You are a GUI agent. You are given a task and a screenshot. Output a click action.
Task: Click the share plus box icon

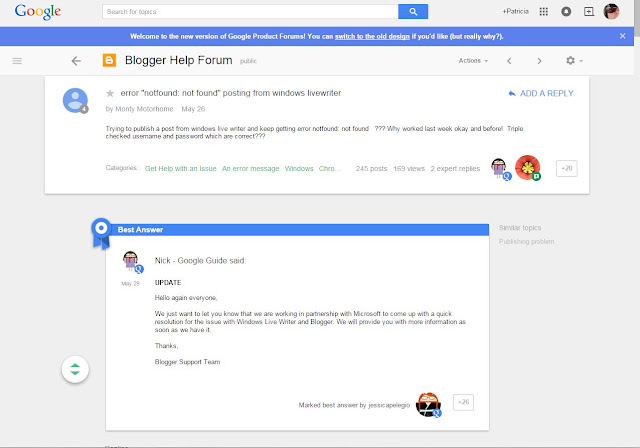pyautogui.click(x=589, y=11)
